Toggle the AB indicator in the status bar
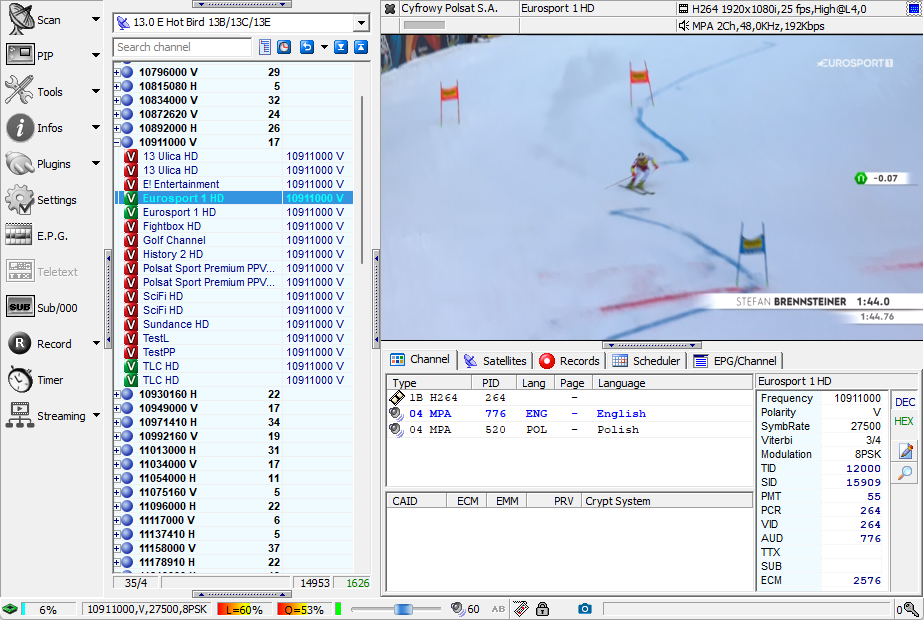This screenshot has height=620, width=924. (x=498, y=609)
